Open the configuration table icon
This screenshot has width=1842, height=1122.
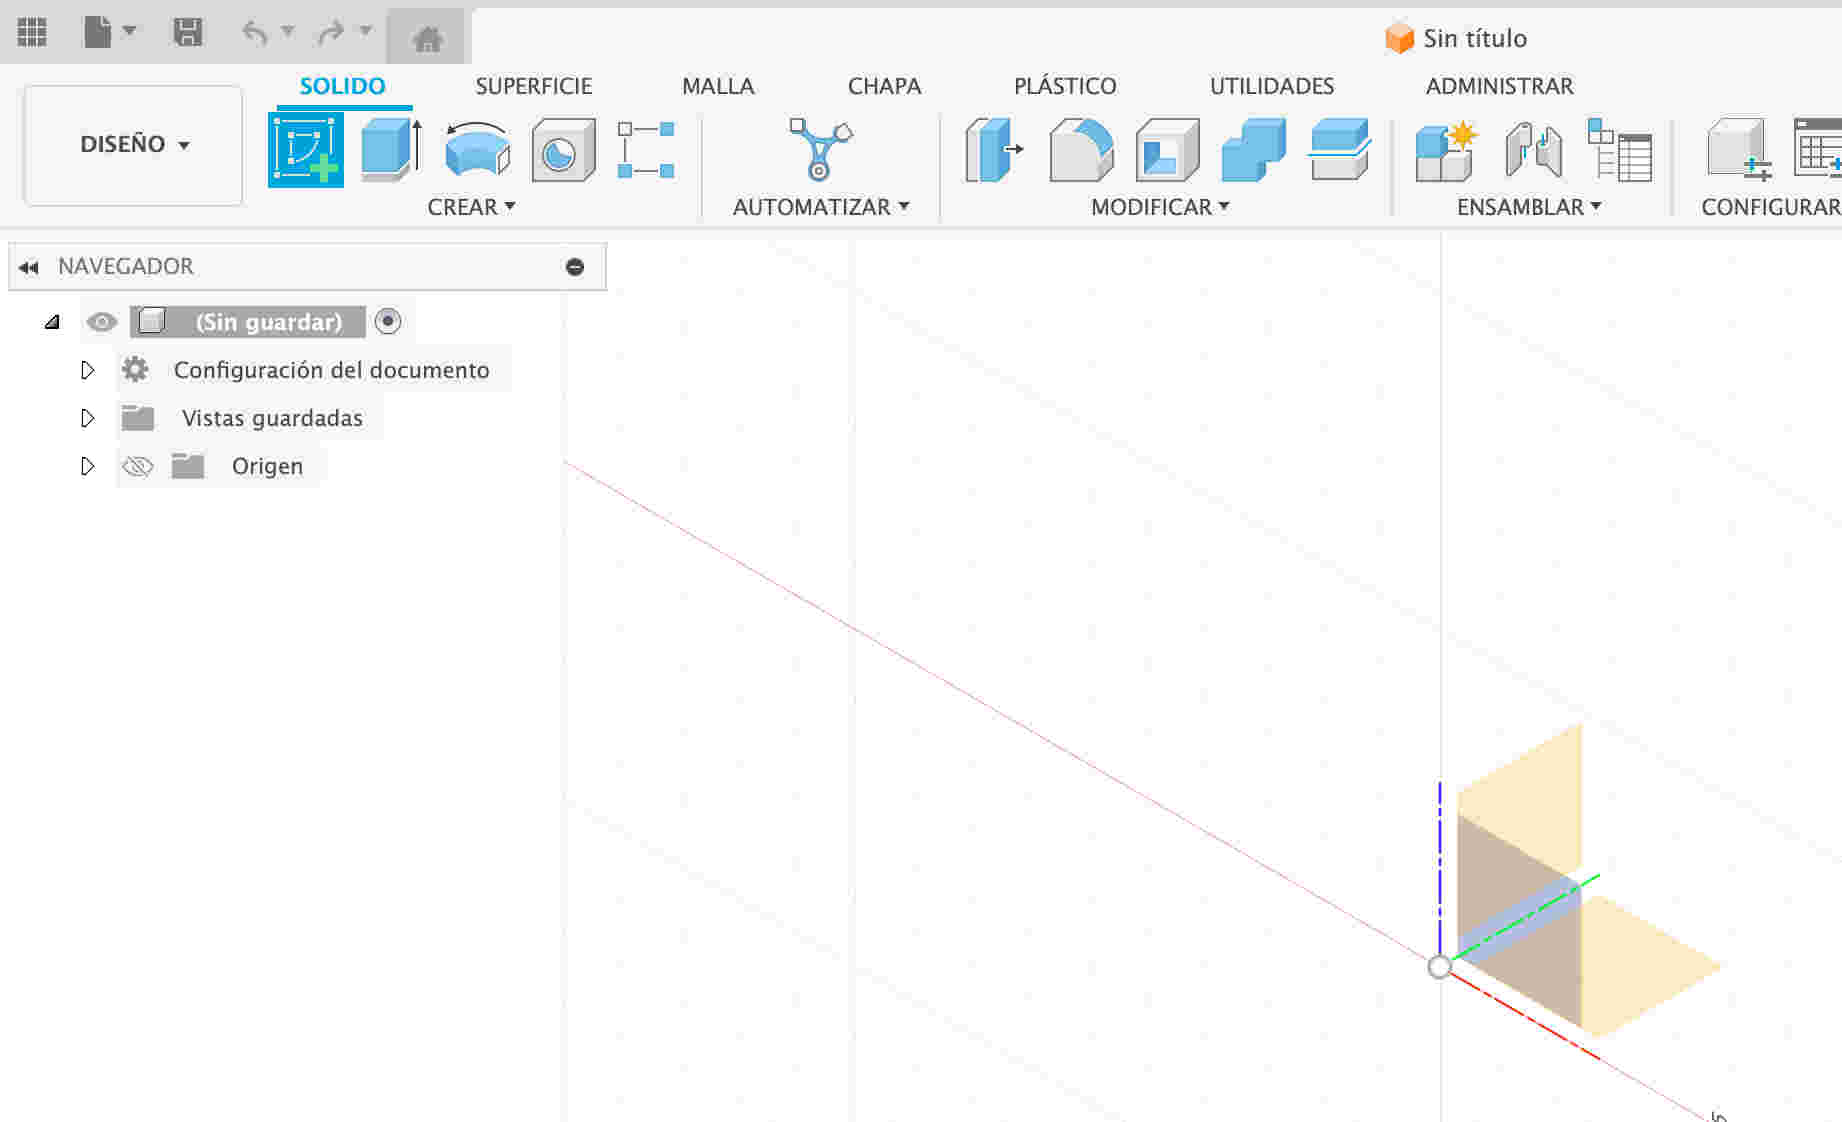click(x=1818, y=150)
